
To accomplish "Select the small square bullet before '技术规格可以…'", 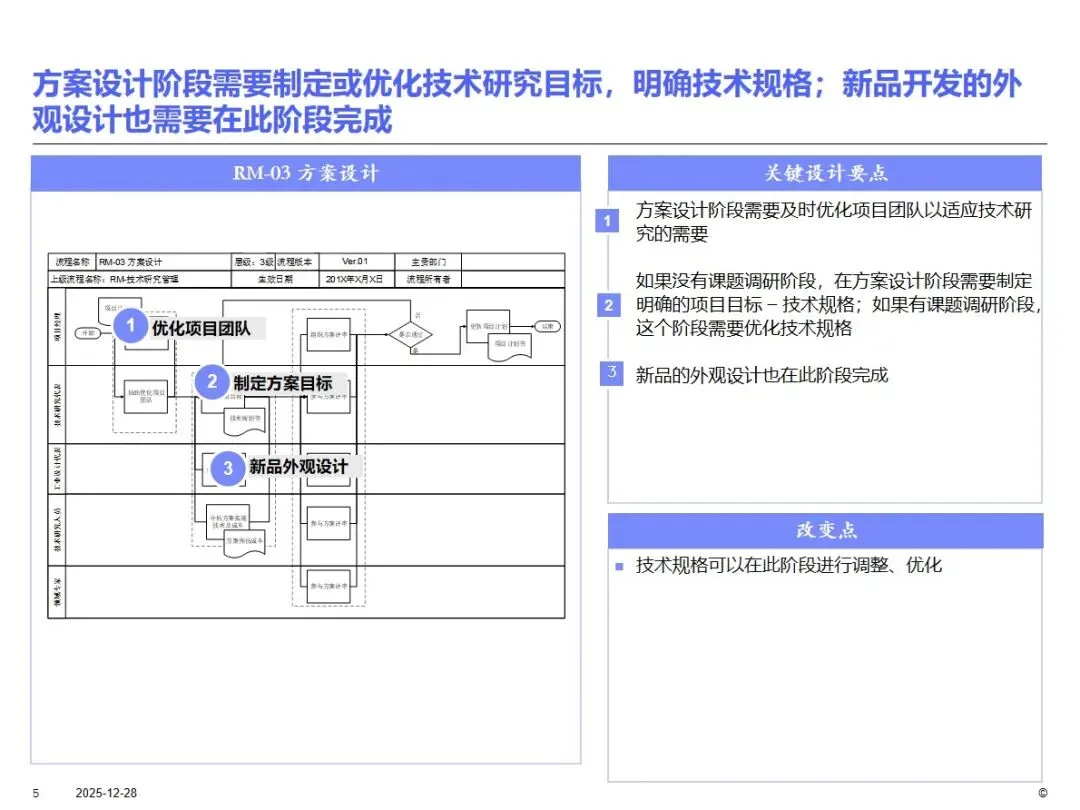I will (x=619, y=567).
